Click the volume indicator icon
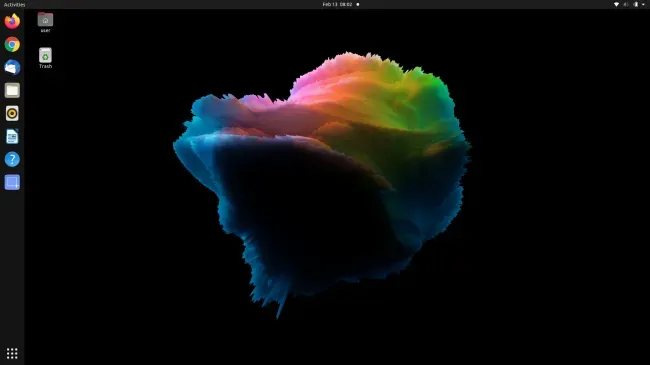650x365 pixels. (626, 4)
